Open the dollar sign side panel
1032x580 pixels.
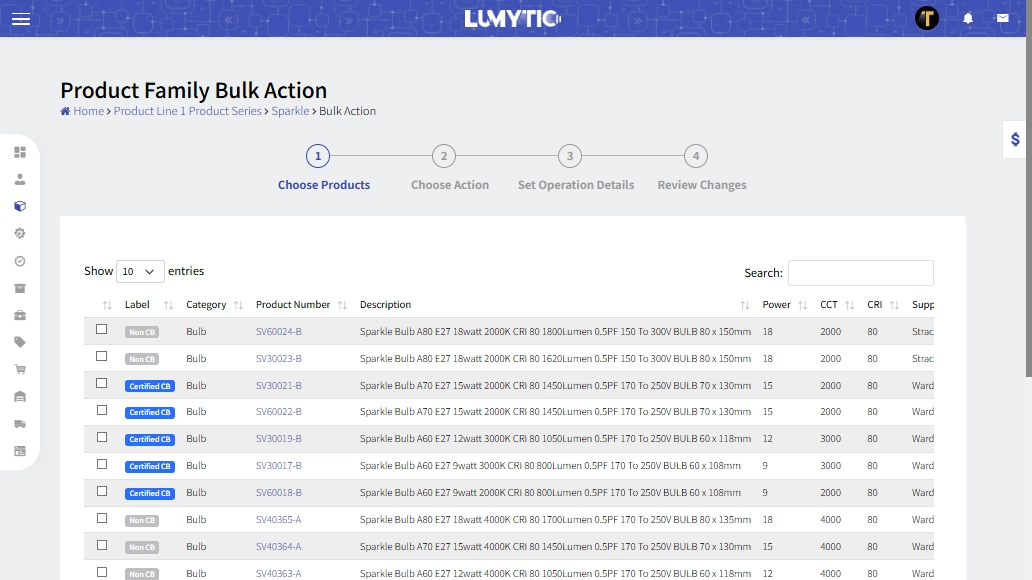click(1016, 140)
